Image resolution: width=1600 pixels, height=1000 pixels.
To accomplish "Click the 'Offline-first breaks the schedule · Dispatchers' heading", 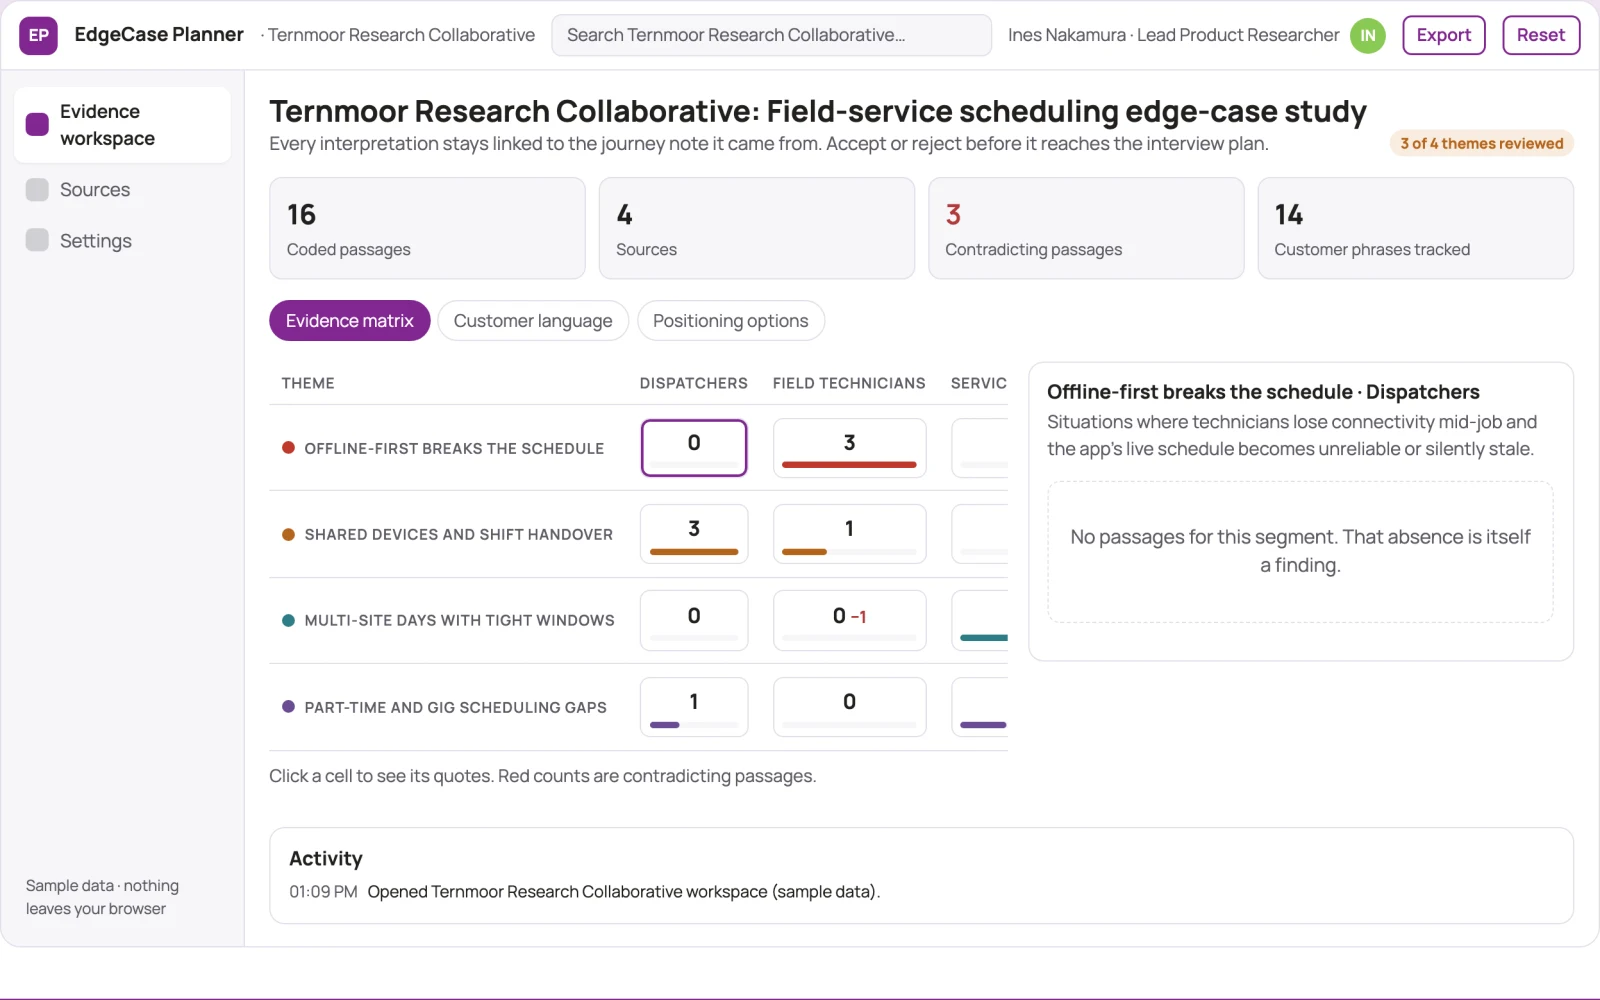I will click(1263, 392).
